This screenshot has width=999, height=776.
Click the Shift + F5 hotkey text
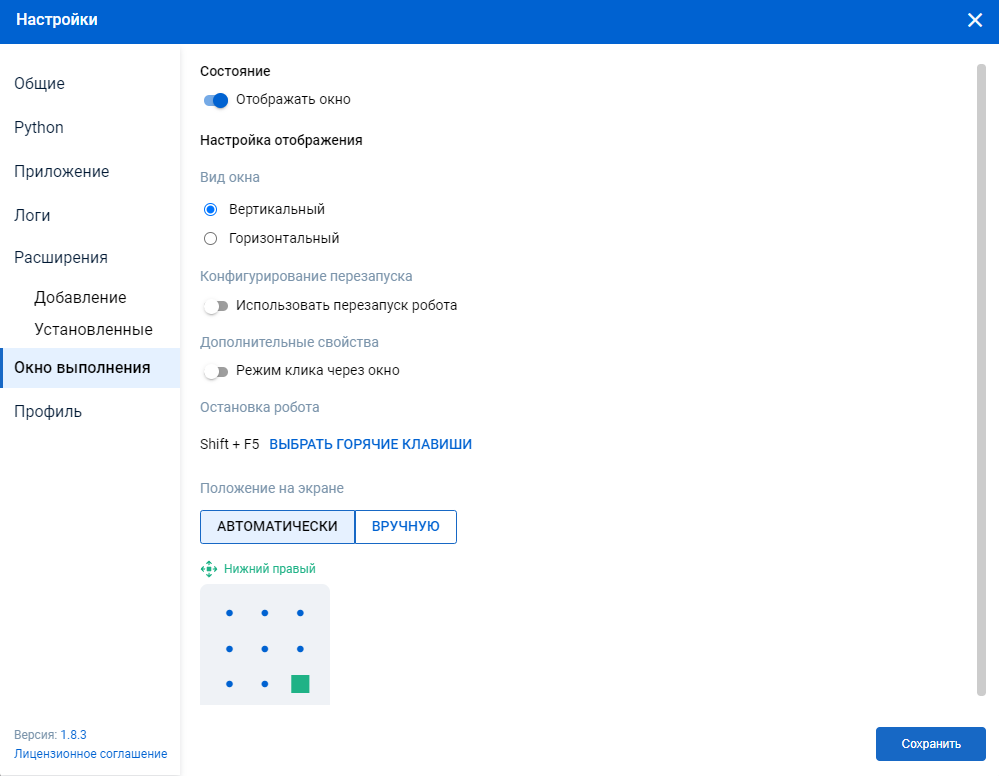[229, 444]
